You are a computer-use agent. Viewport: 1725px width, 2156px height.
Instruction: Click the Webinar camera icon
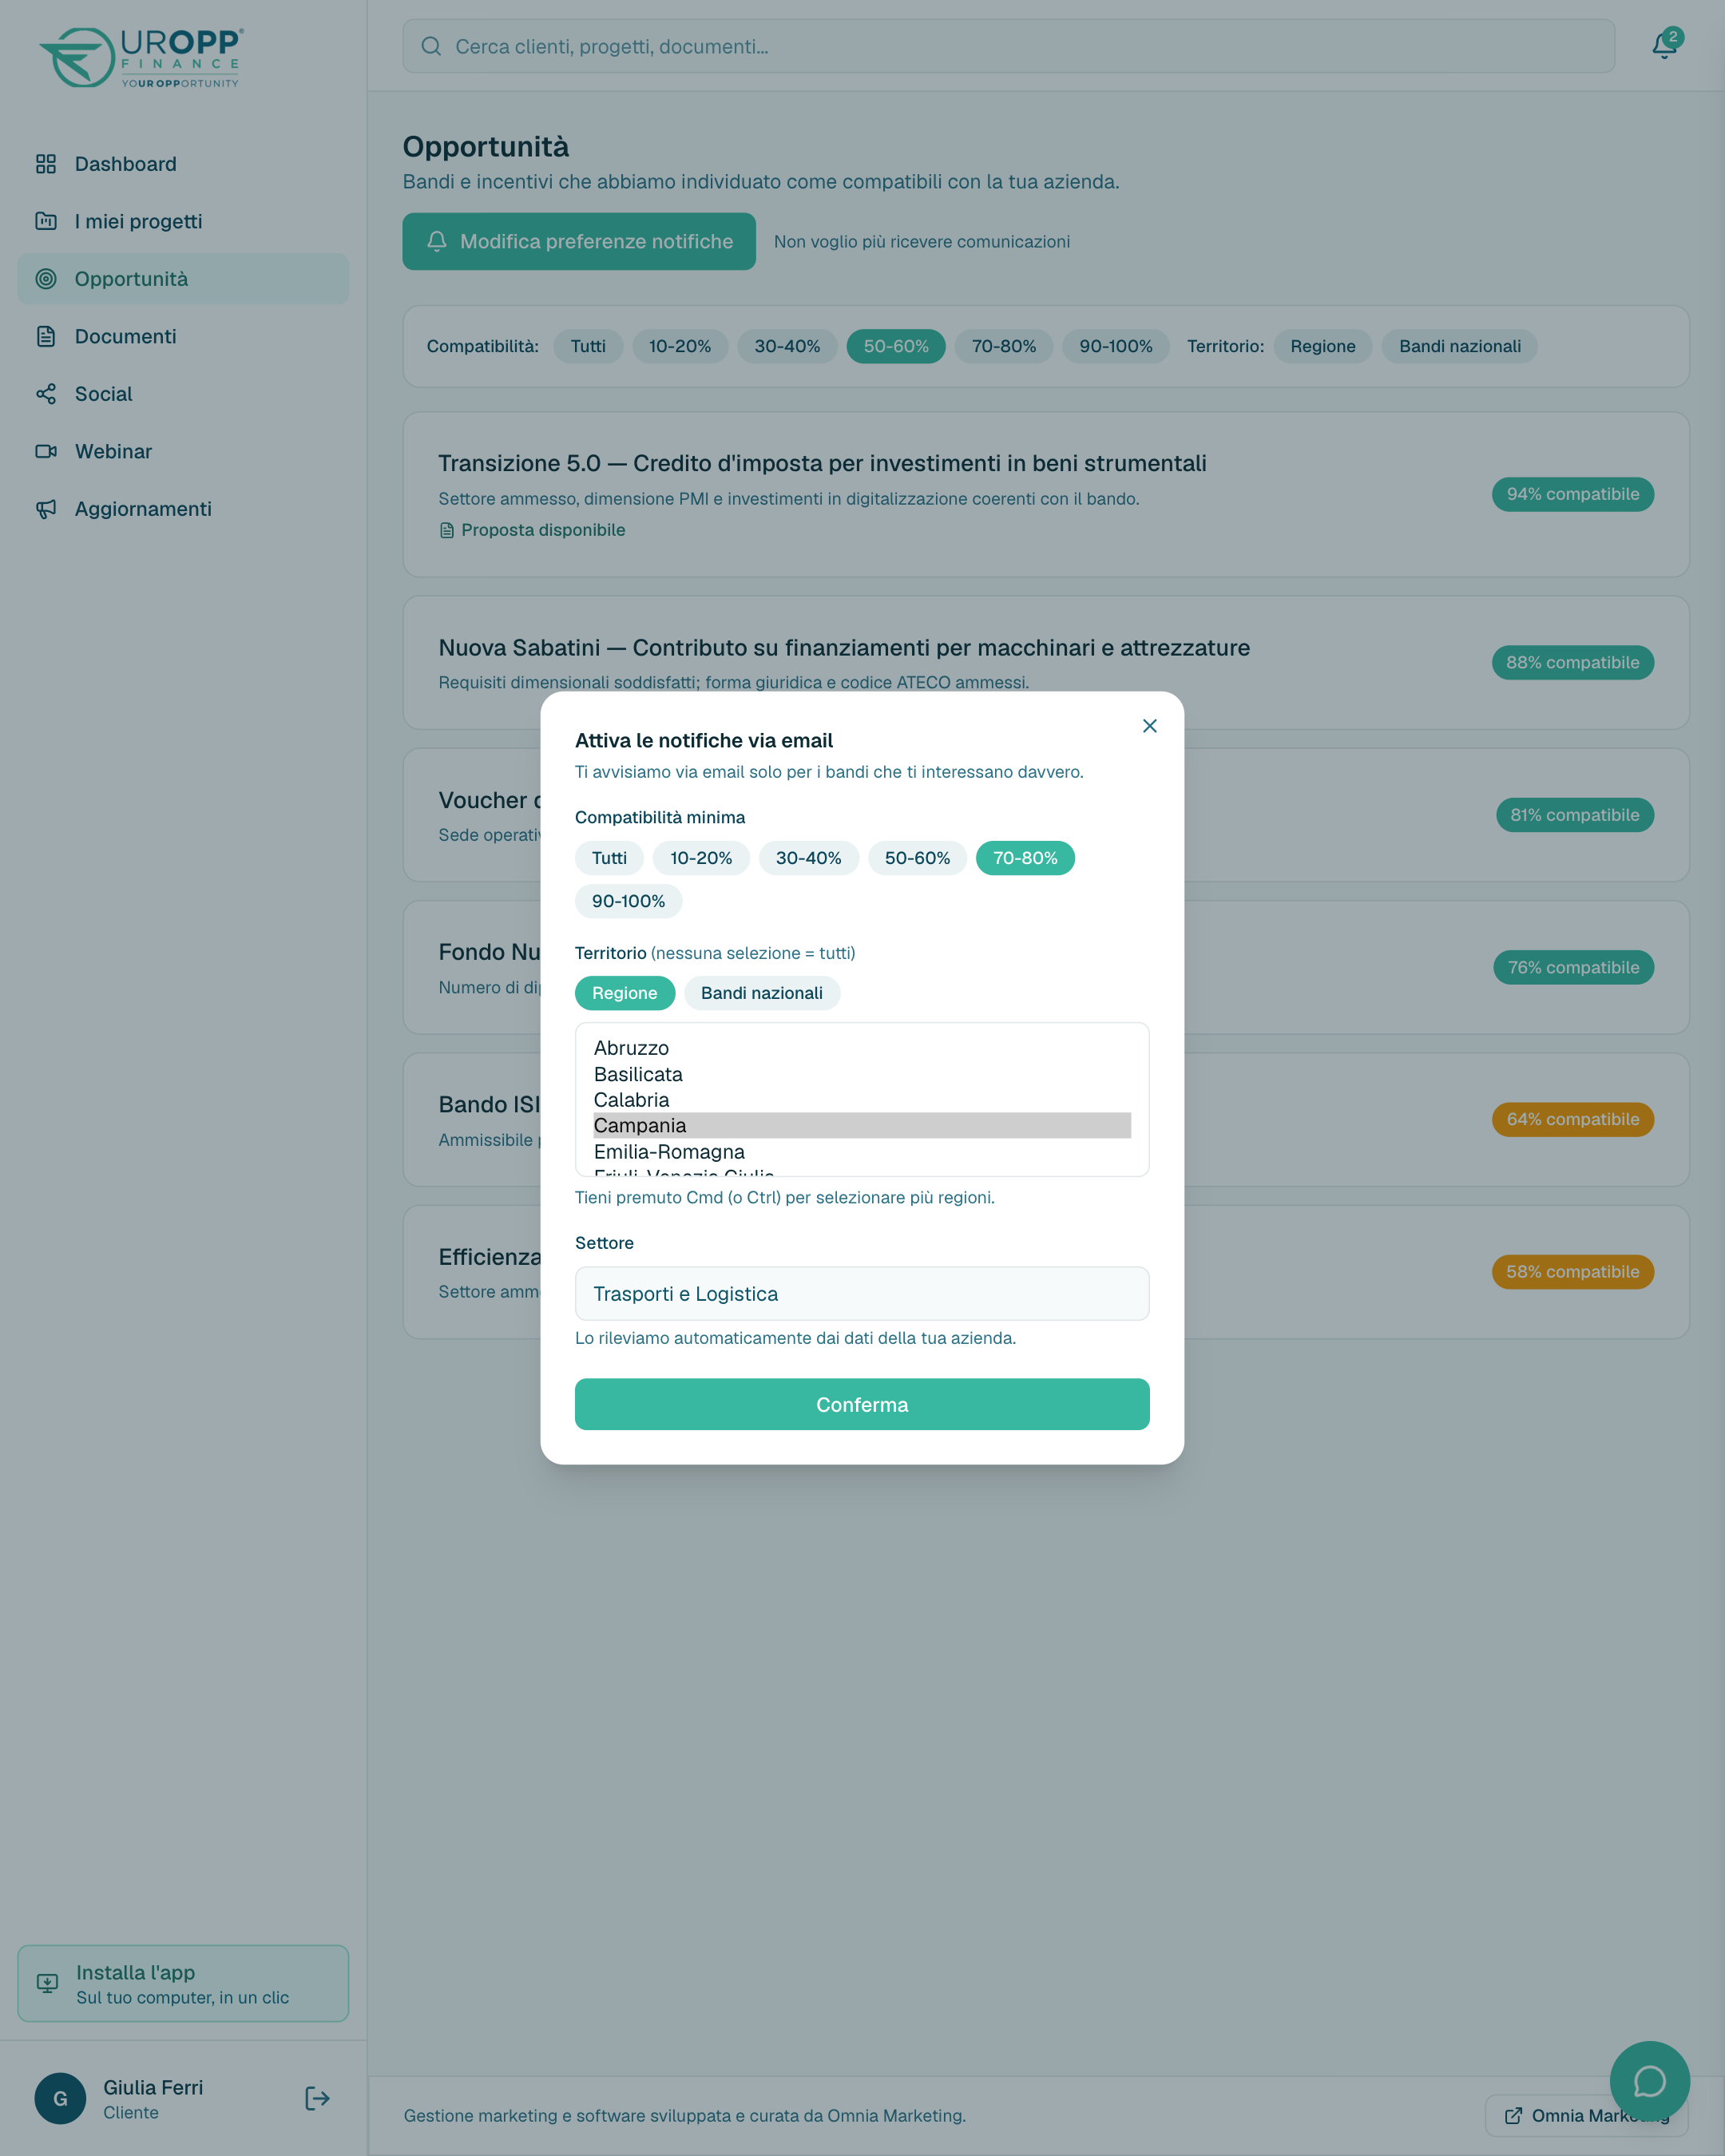click(x=46, y=451)
